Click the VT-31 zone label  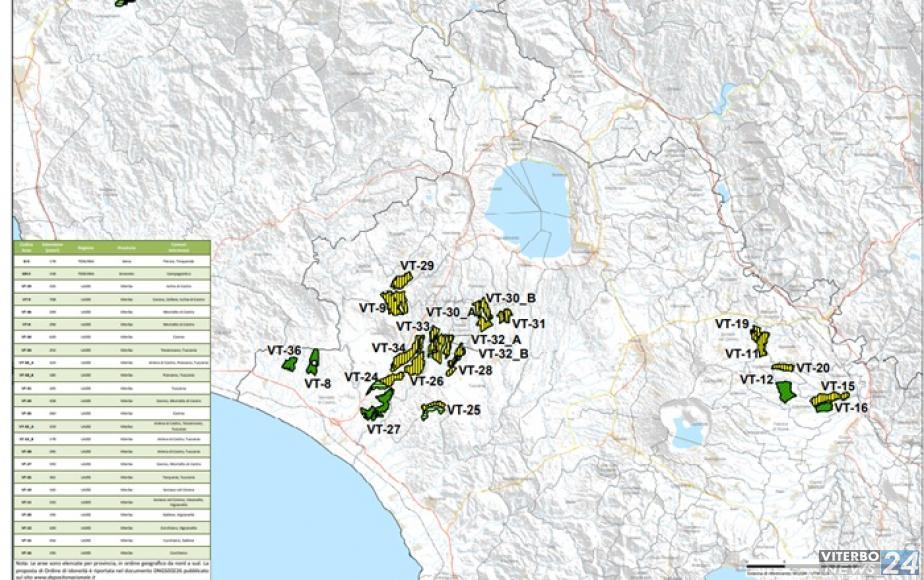[529, 324]
